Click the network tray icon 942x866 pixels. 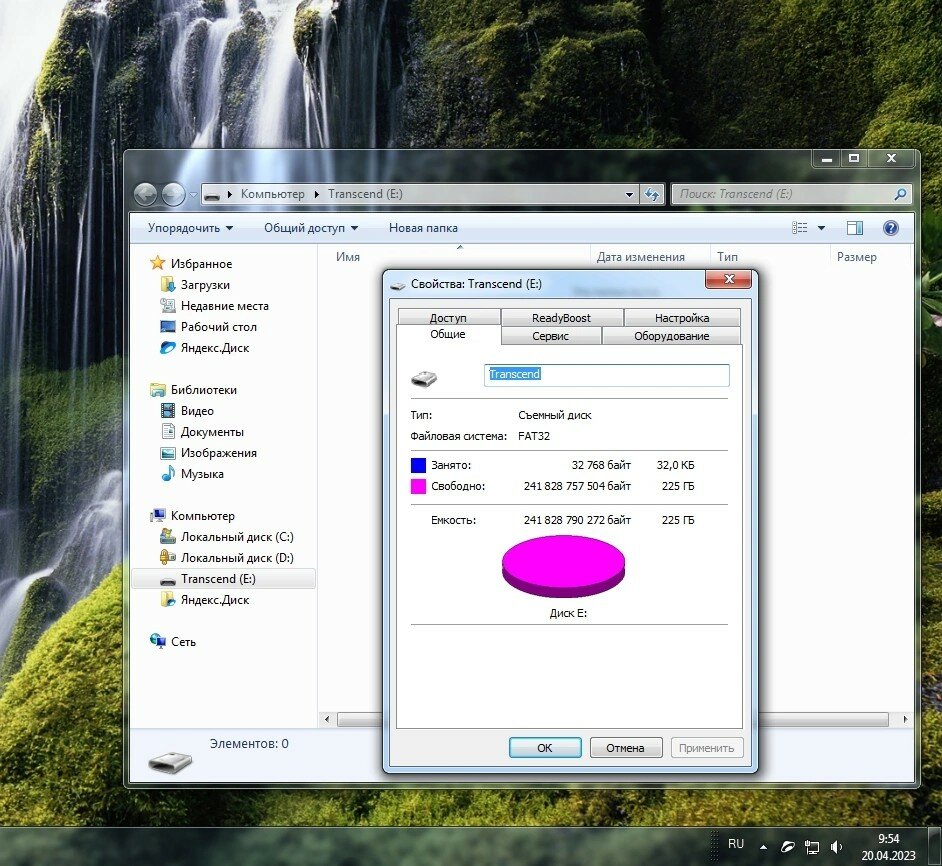812,847
